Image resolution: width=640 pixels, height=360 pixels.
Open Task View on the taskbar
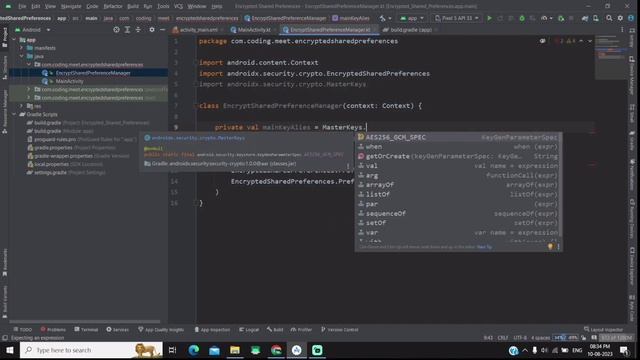pyautogui.click(x=173, y=350)
